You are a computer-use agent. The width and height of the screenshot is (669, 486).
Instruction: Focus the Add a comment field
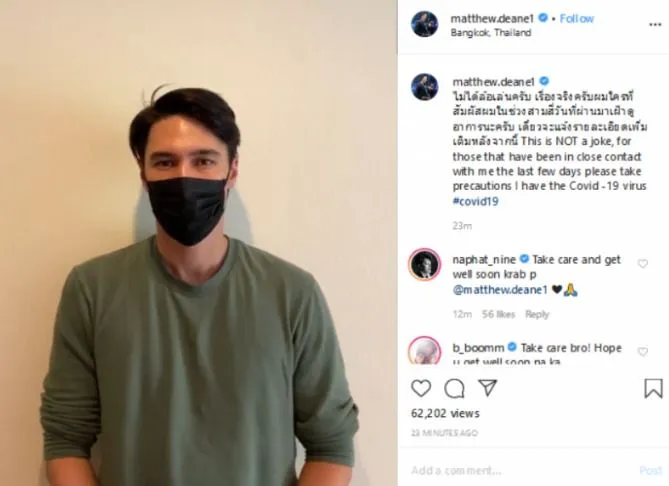[x=521, y=470]
